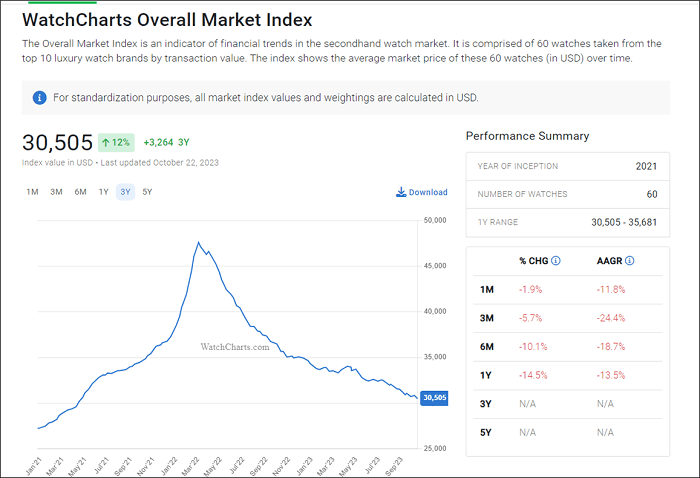Click the 5Y row label in performance table
Image resolution: width=700 pixels, height=478 pixels.
tap(485, 432)
